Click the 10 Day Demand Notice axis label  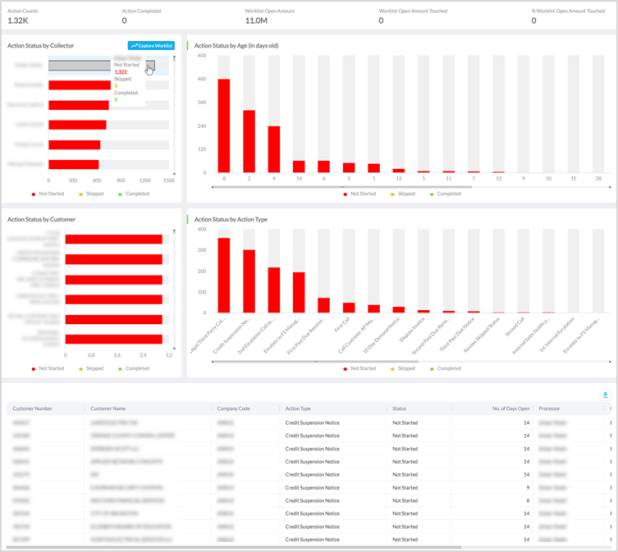[x=381, y=335]
